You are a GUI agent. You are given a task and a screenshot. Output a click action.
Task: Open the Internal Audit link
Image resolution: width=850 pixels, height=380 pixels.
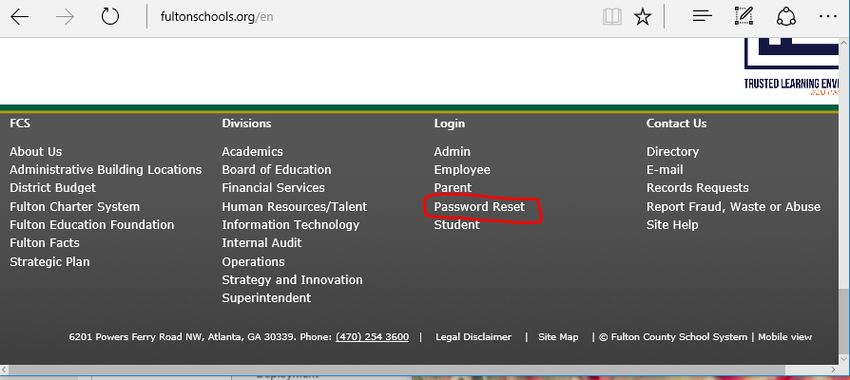tap(262, 243)
